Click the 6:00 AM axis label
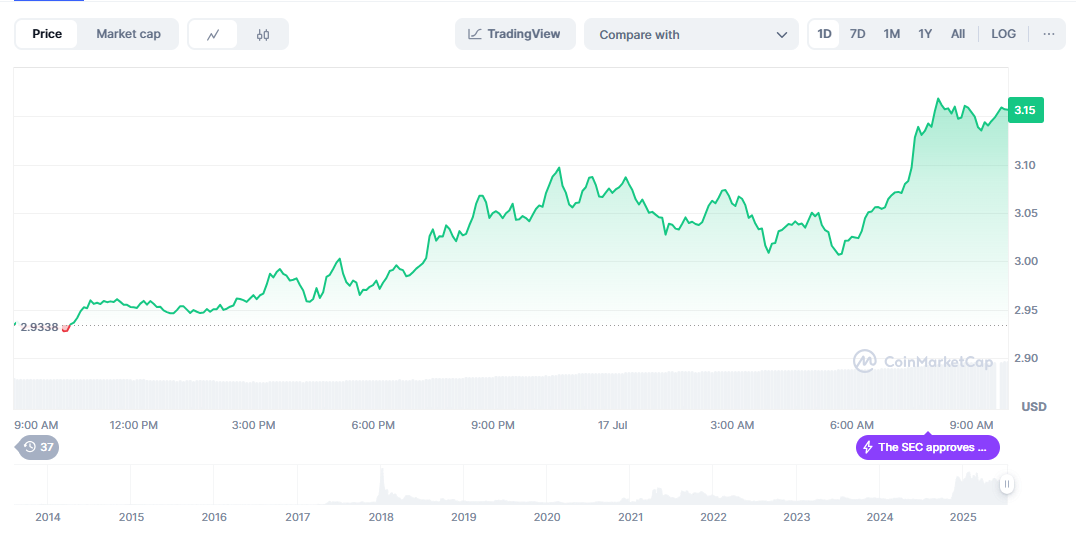Image resolution: width=1076 pixels, height=540 pixels. (x=852, y=425)
